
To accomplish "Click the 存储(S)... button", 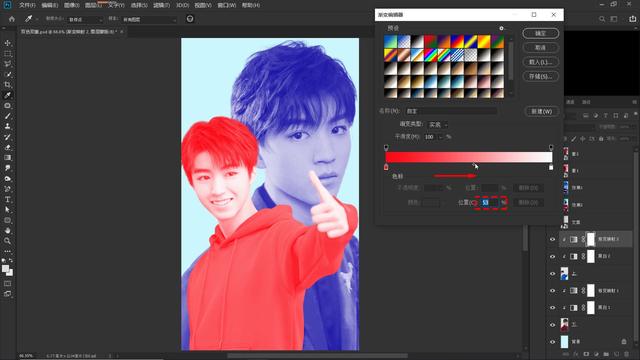I will point(540,76).
